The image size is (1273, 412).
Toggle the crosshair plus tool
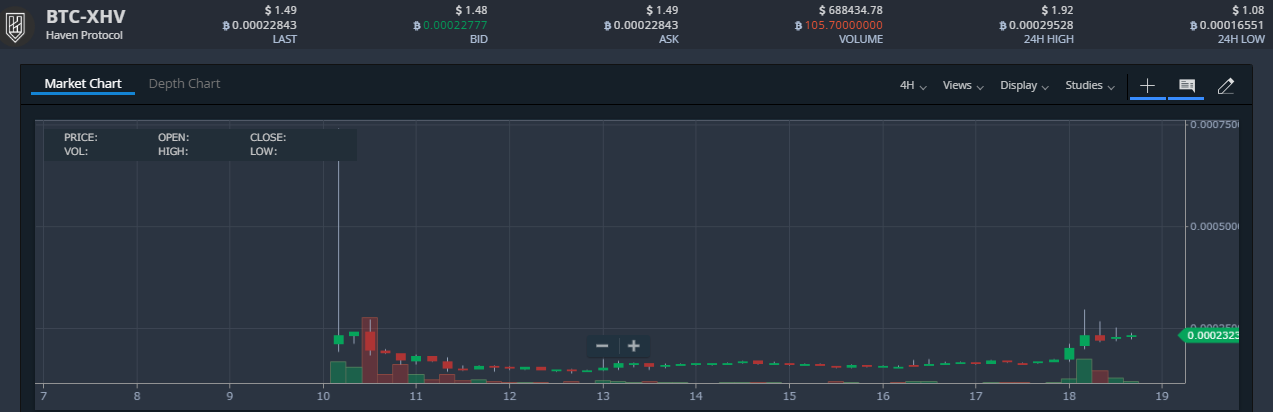(1147, 86)
